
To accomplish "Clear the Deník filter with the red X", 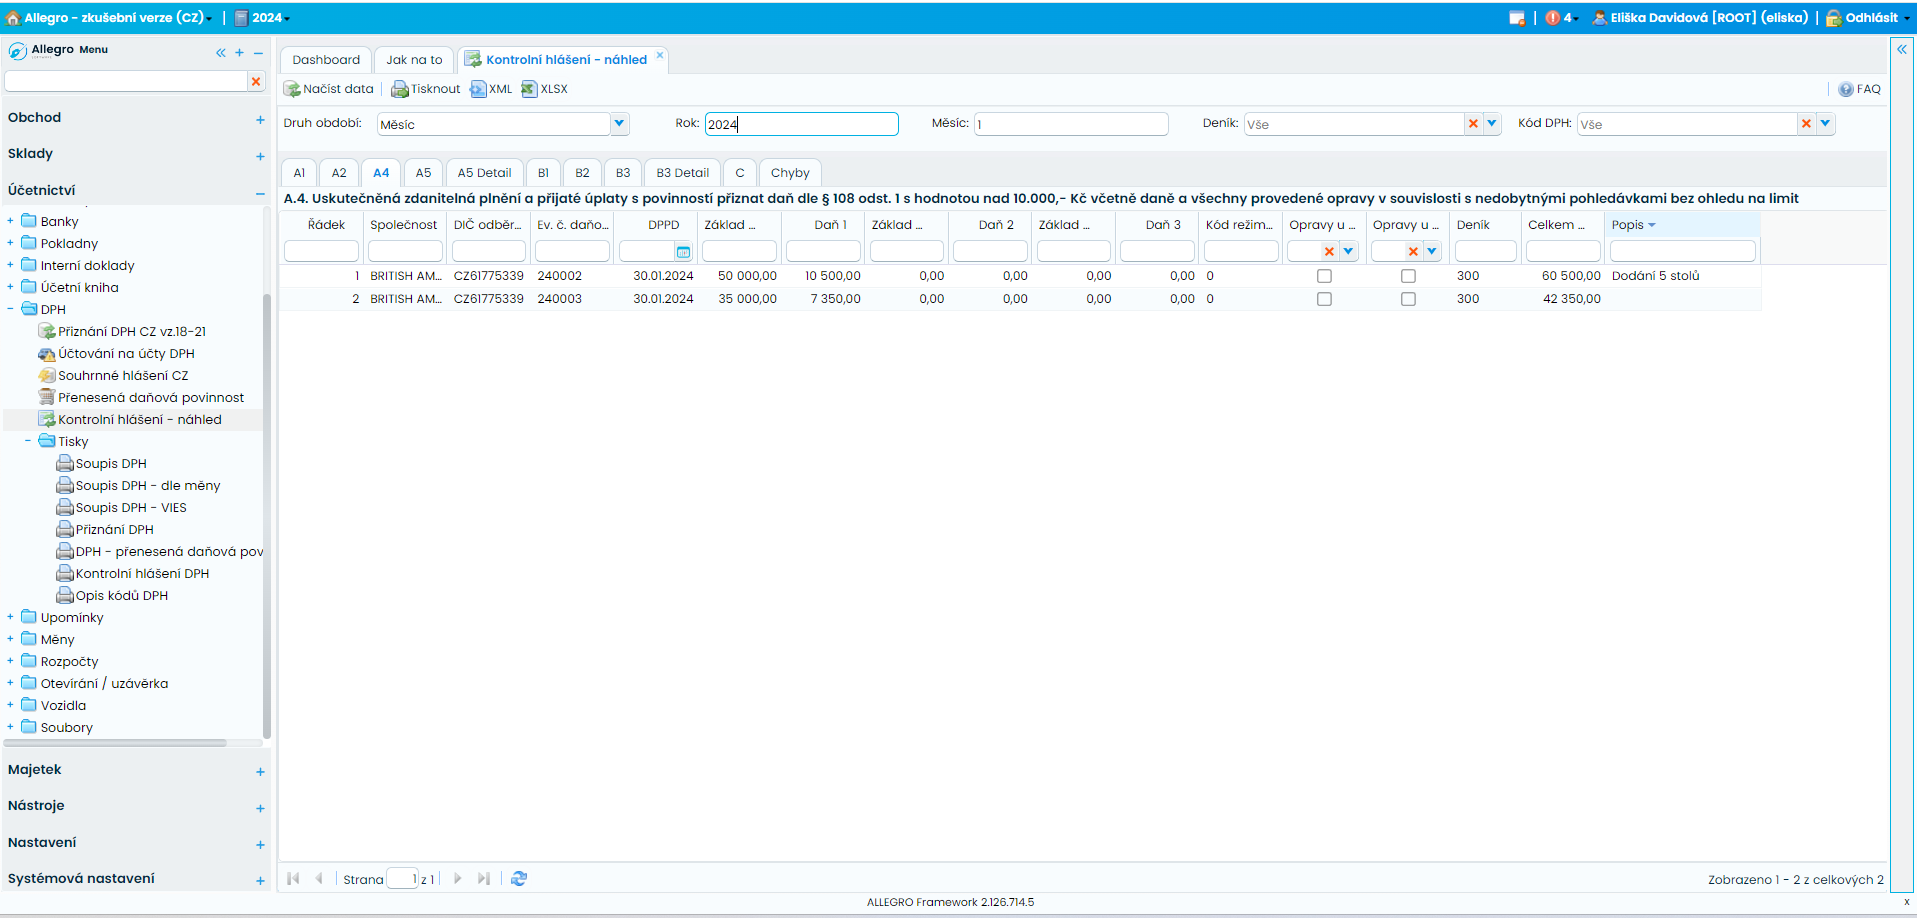I will pyautogui.click(x=1473, y=124).
